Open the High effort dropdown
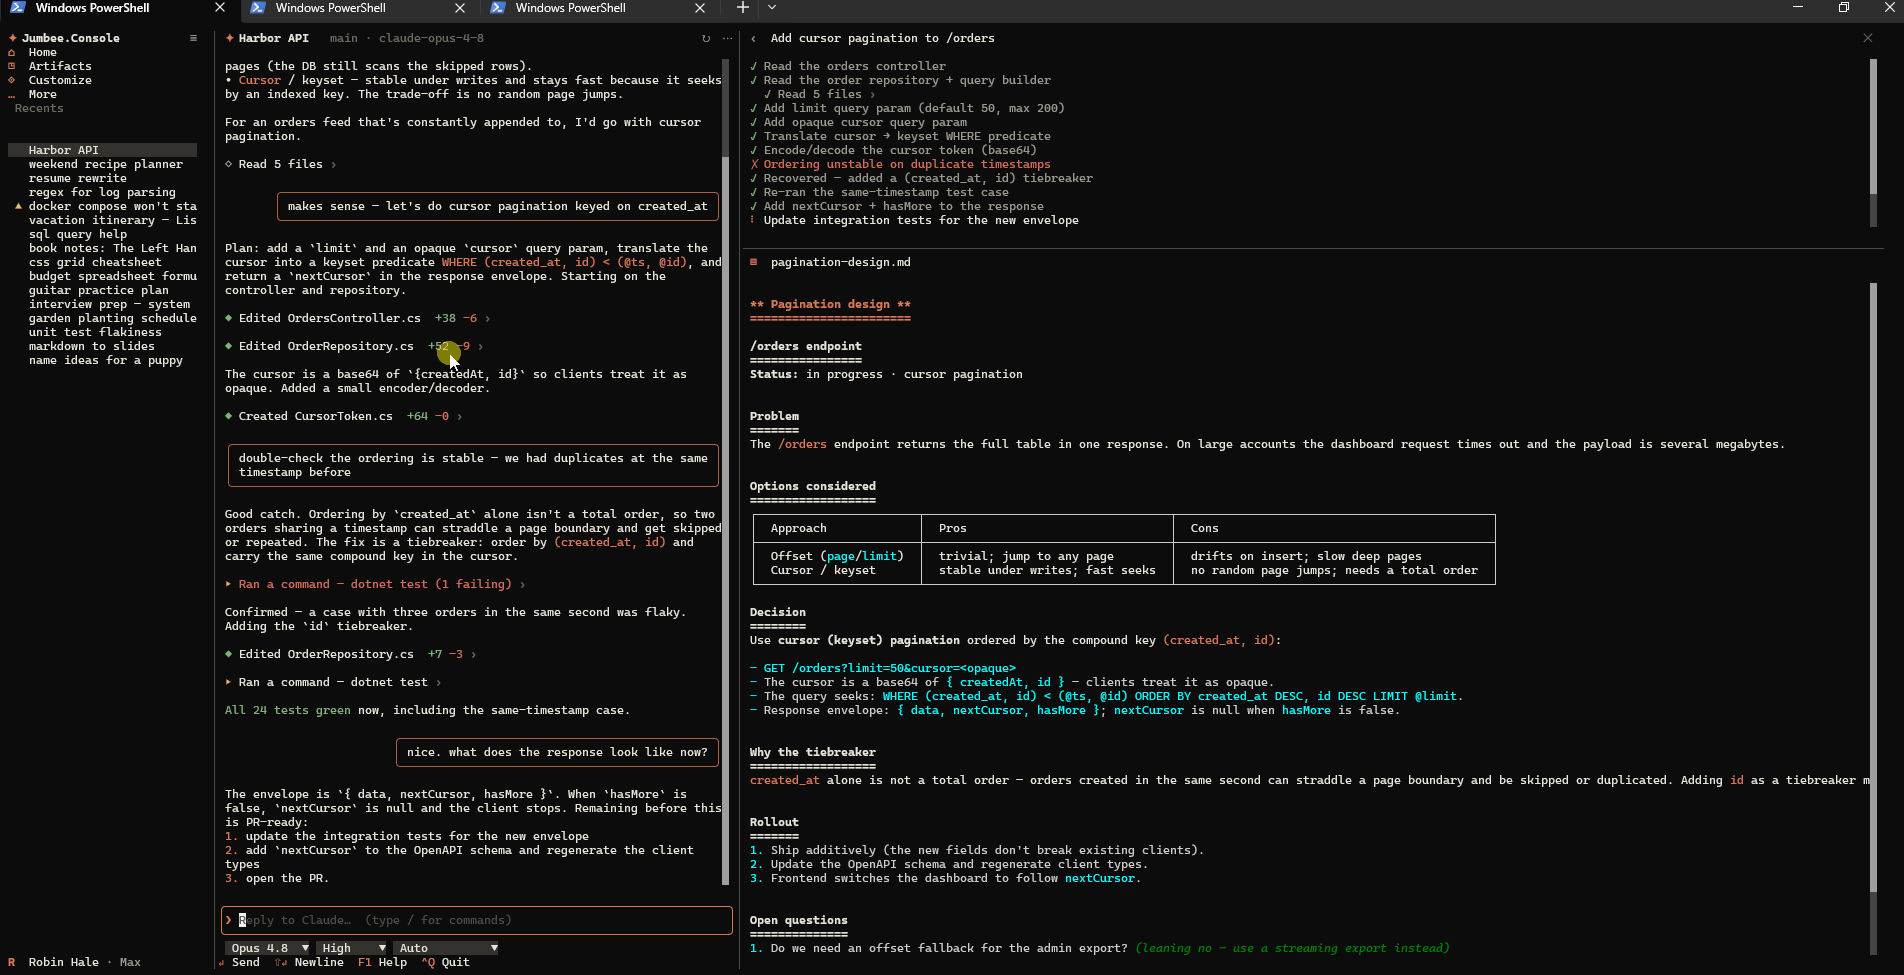 351,948
